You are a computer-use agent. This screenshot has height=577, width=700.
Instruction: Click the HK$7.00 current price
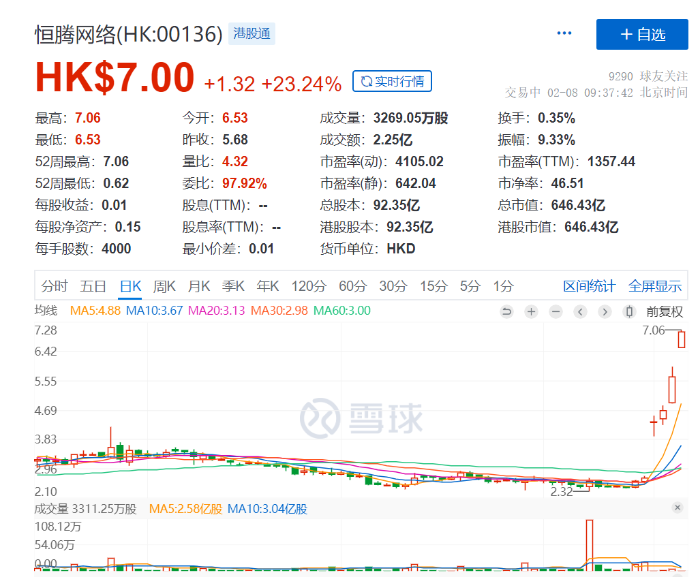click(115, 77)
